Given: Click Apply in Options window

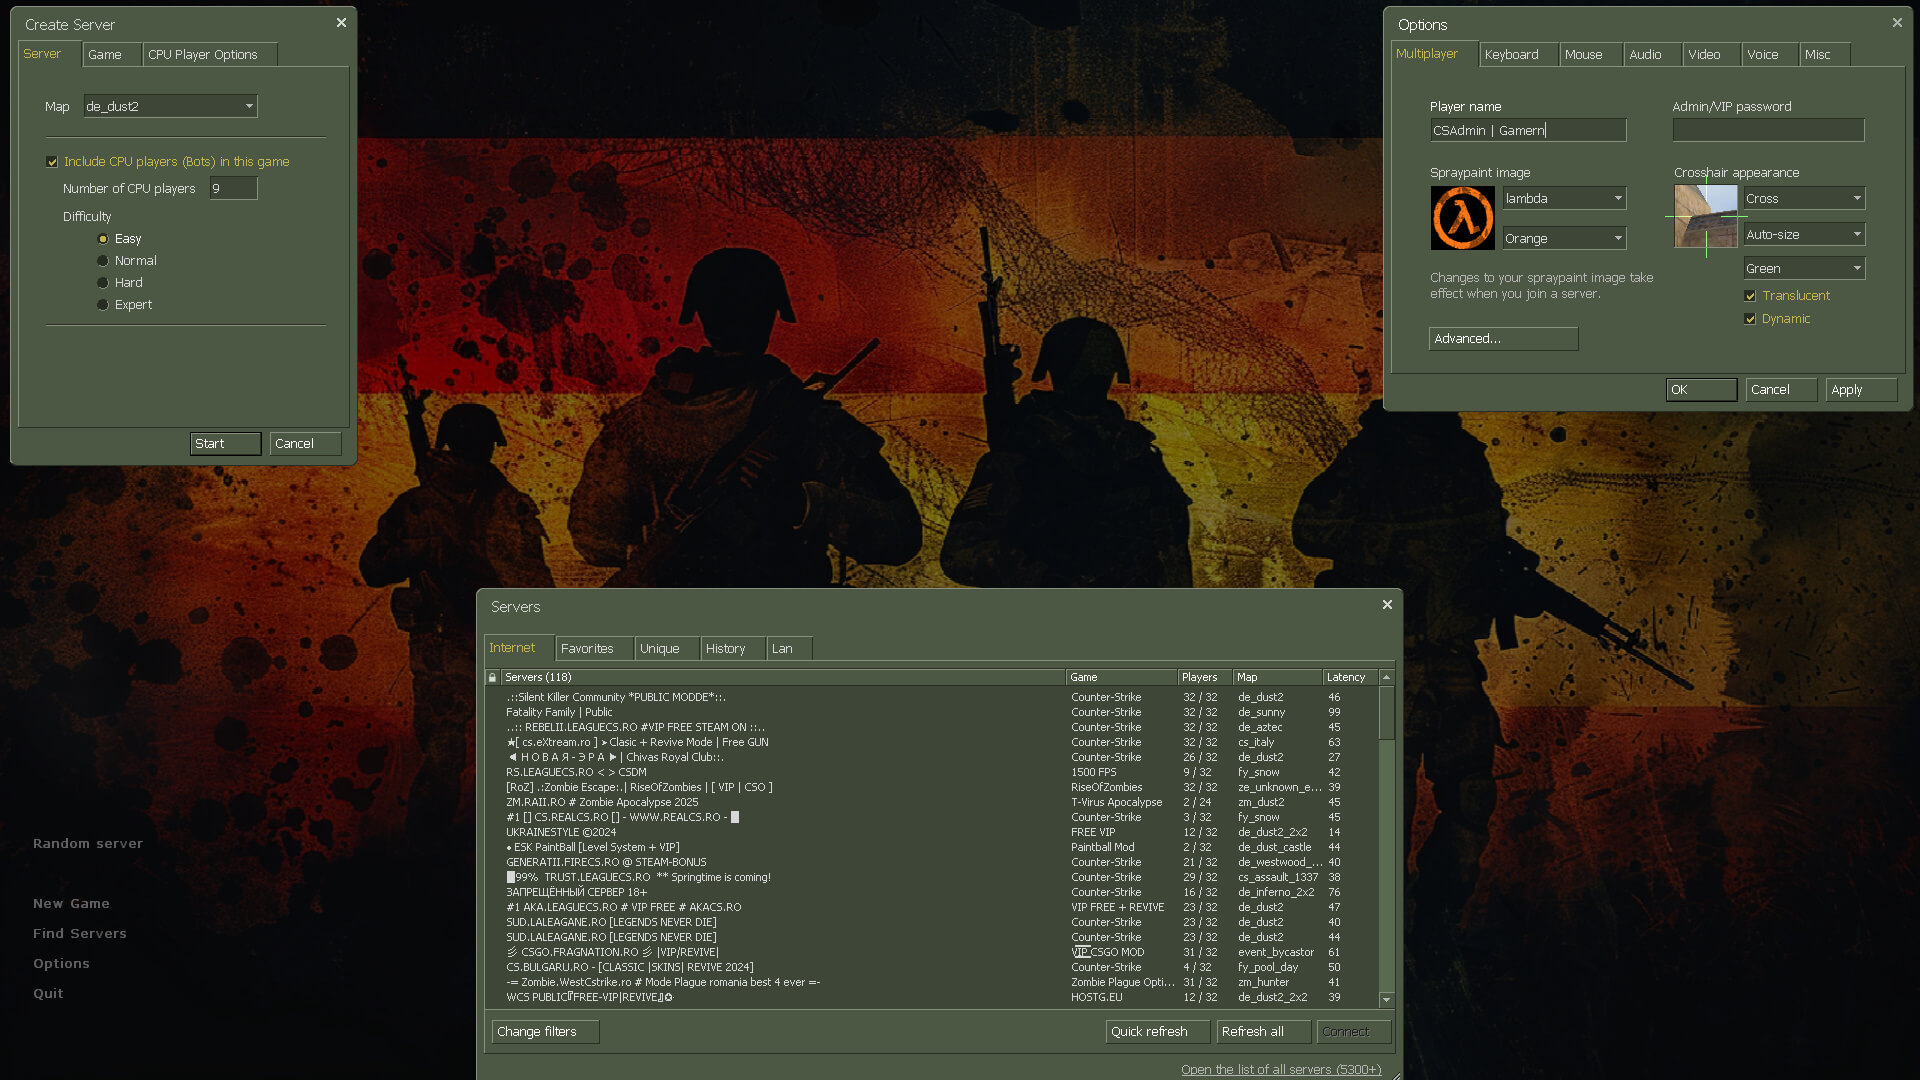Looking at the screenshot, I should [x=1861, y=390].
